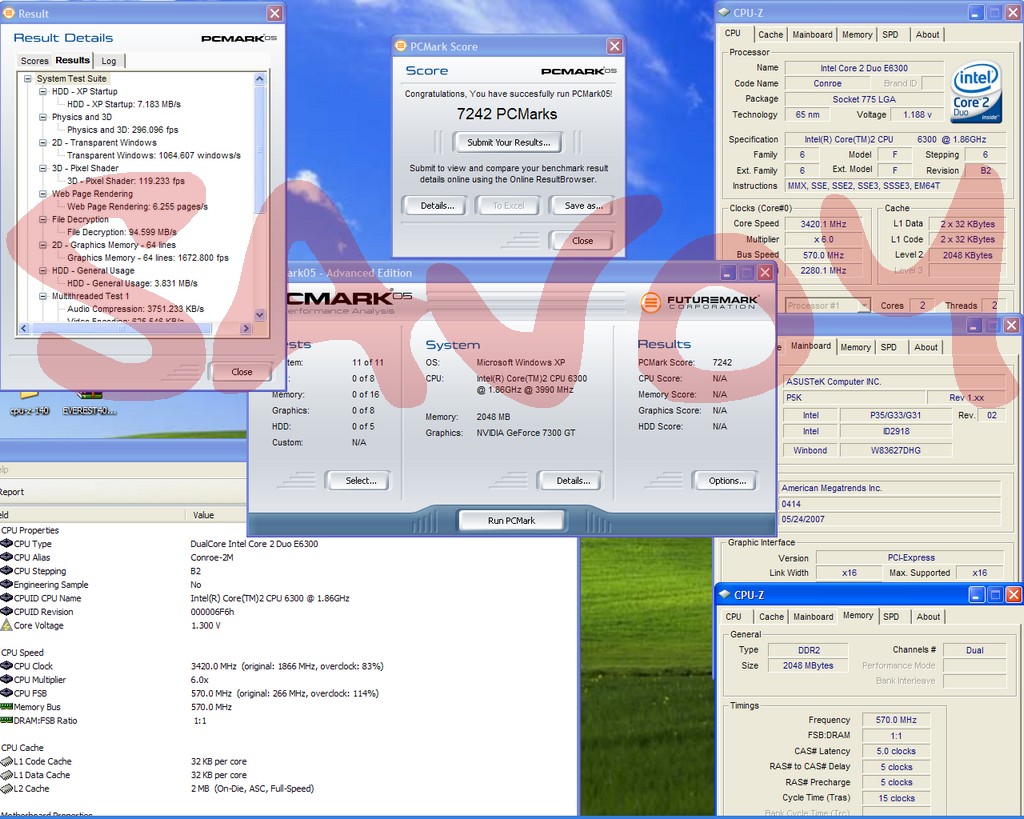Open Cache tab in CPU-Z processor window
Viewport: 1024px width, 819px height.
[771, 35]
